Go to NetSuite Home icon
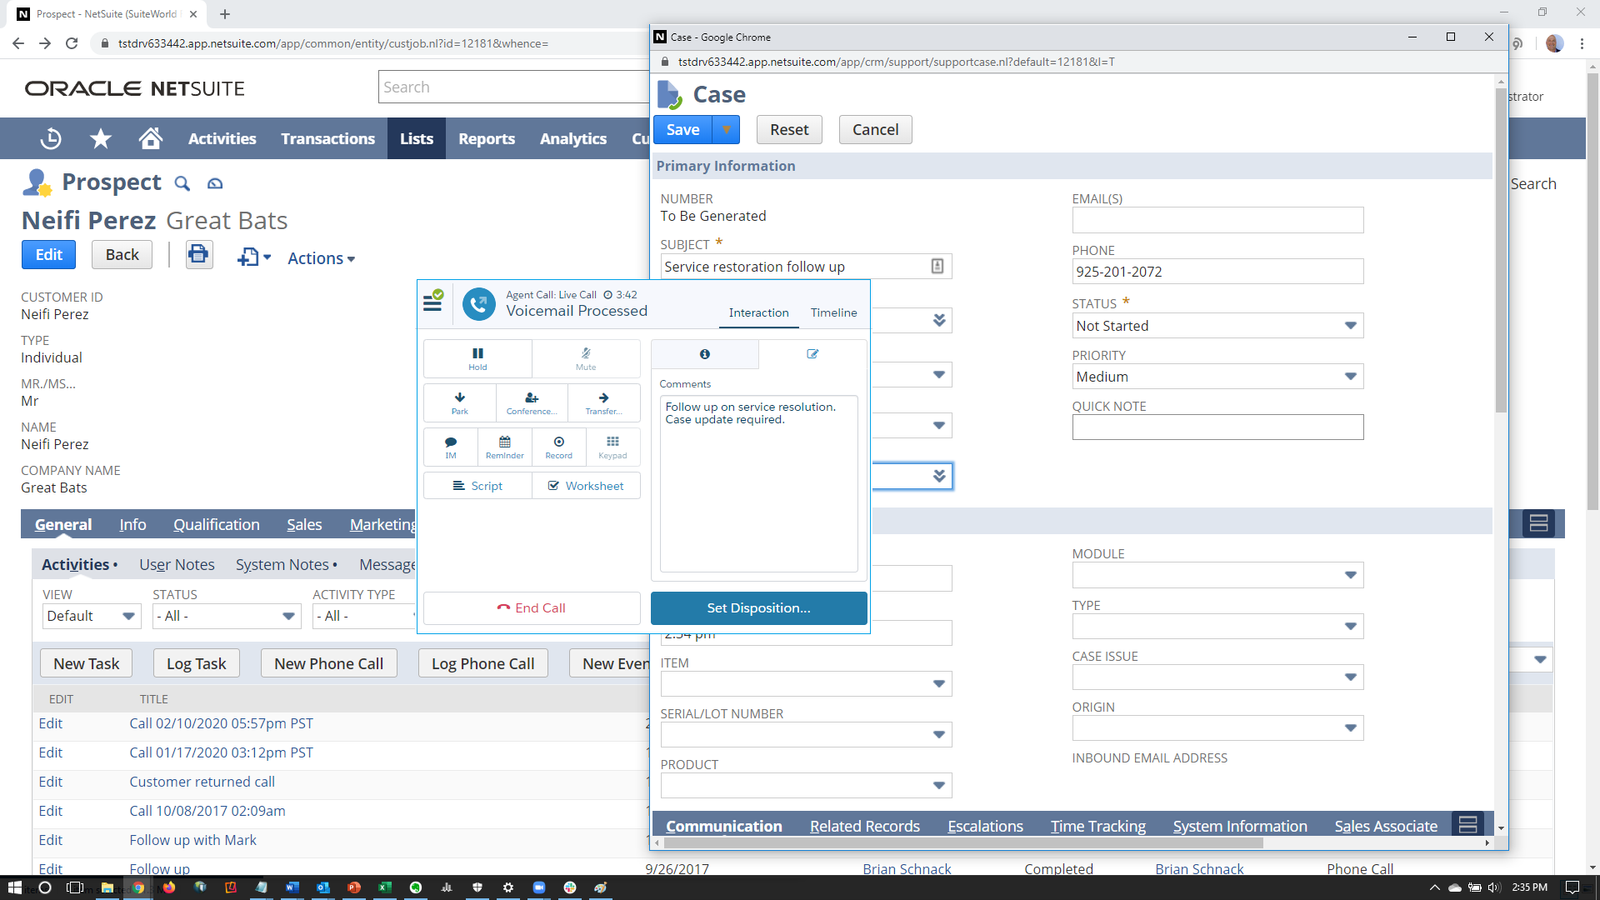This screenshot has width=1600, height=900. (x=150, y=138)
